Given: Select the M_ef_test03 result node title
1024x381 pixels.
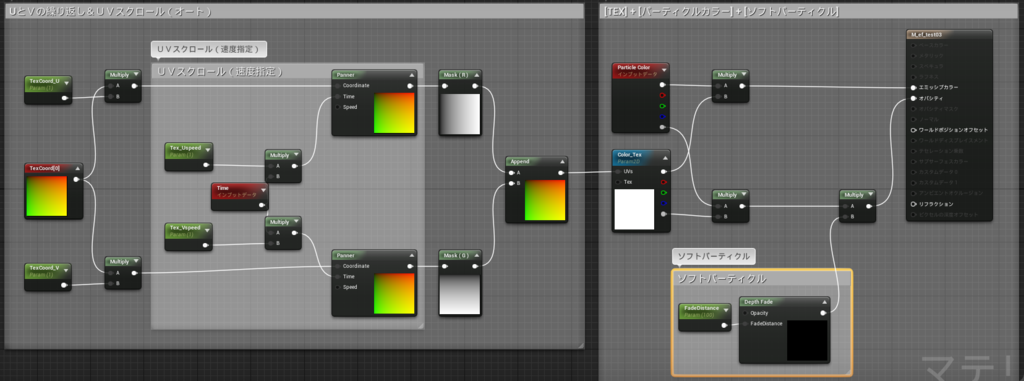Looking at the screenshot, I should pos(950,34).
